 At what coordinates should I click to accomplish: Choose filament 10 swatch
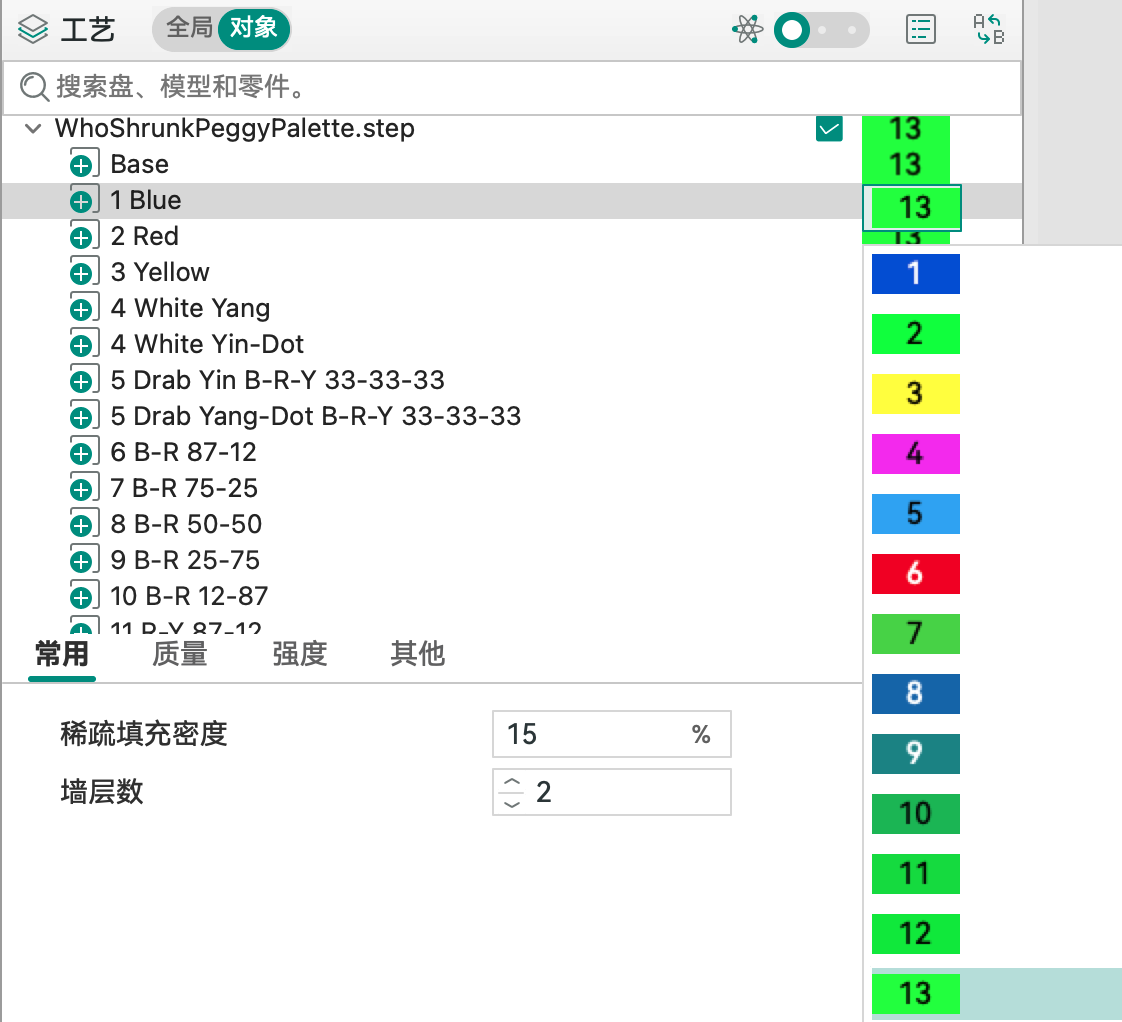coord(915,814)
